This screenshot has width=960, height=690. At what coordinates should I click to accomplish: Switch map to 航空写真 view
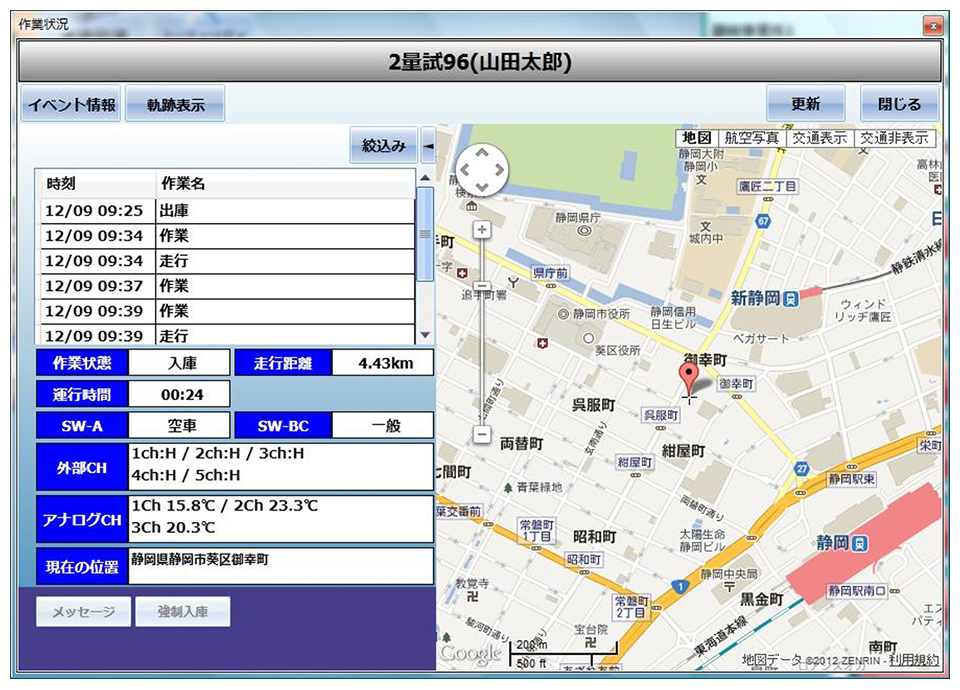point(751,138)
